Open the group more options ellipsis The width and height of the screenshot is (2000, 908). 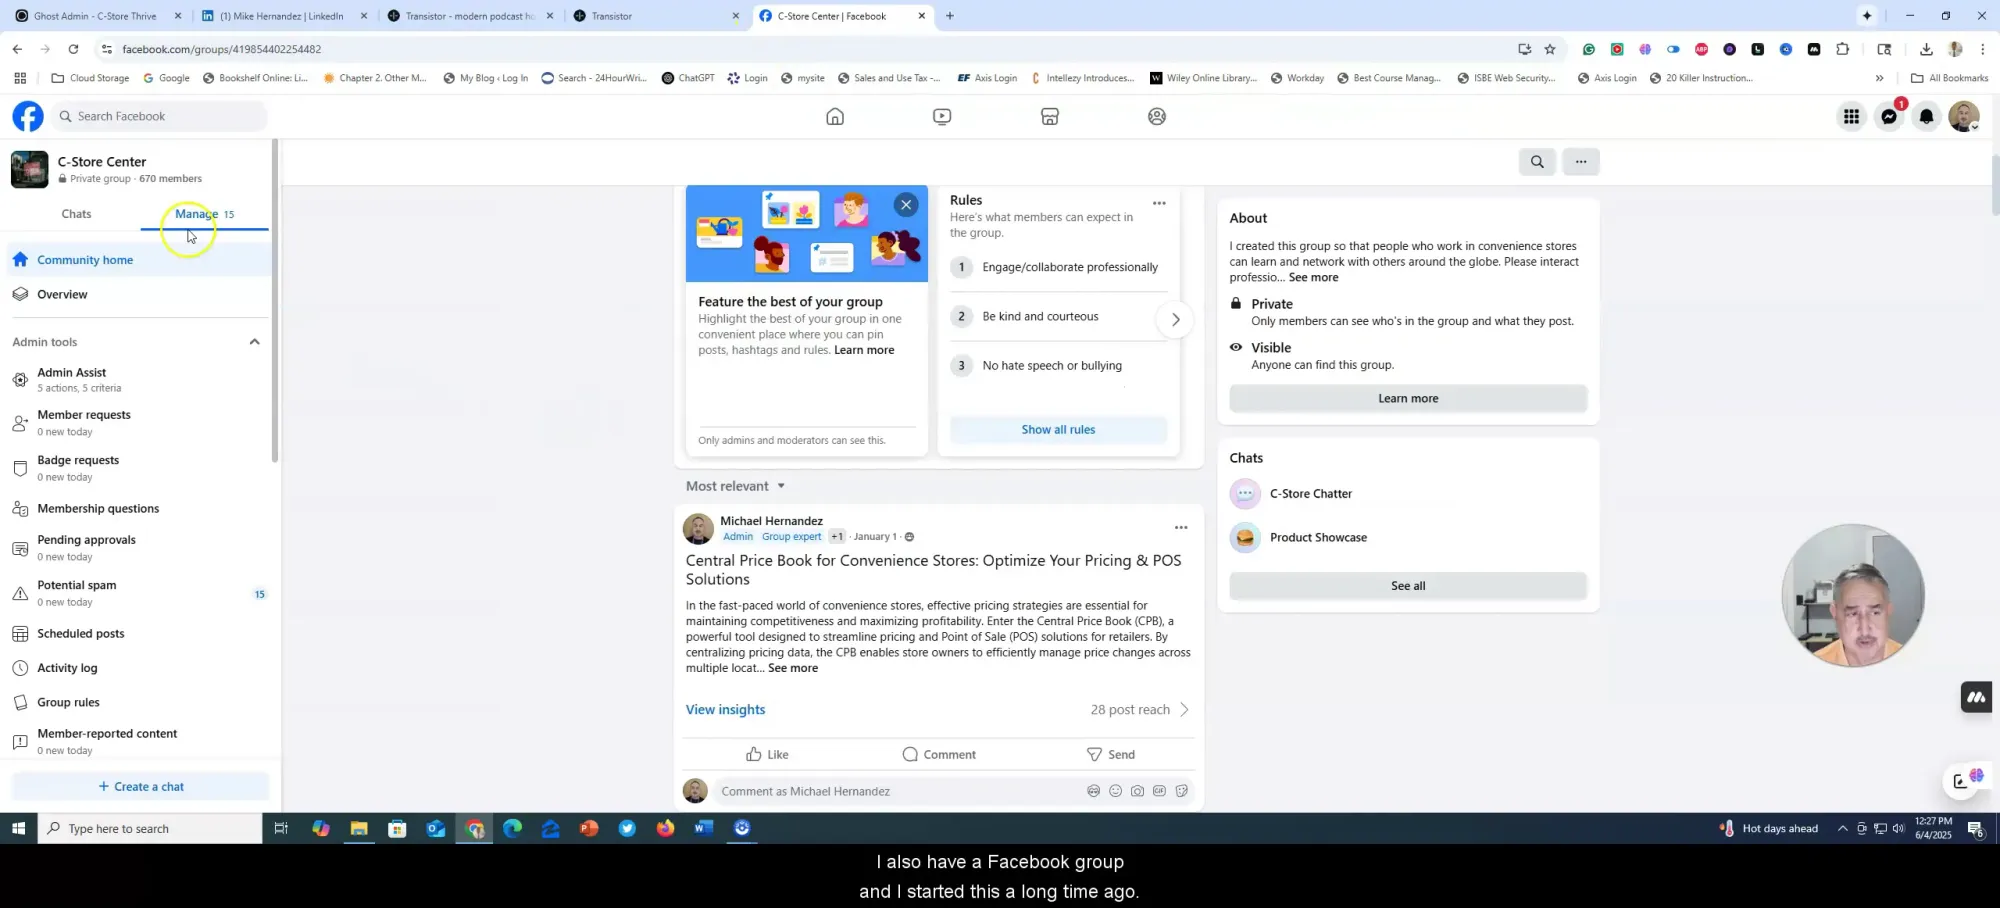click(x=1581, y=162)
